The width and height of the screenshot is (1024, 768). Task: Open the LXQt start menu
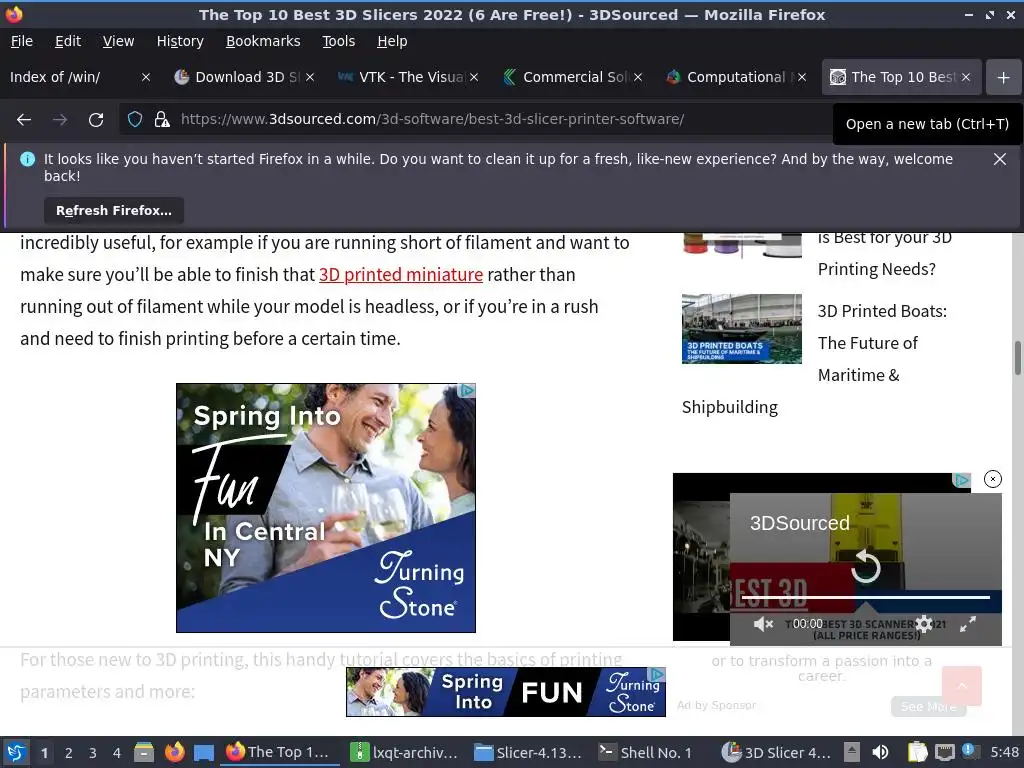[16, 753]
